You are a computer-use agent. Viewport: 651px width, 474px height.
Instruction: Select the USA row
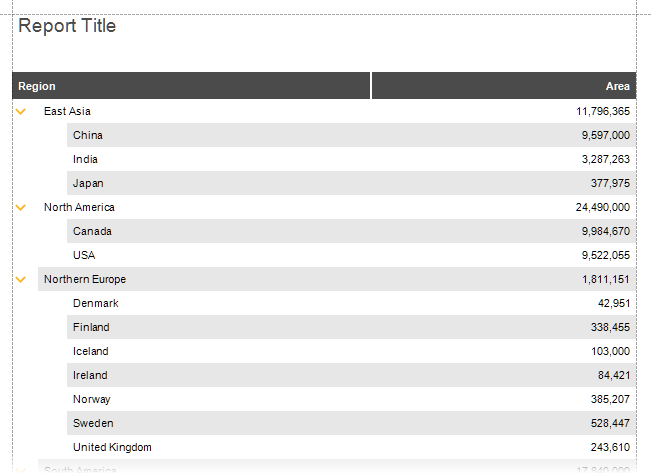pyautogui.click(x=351, y=255)
